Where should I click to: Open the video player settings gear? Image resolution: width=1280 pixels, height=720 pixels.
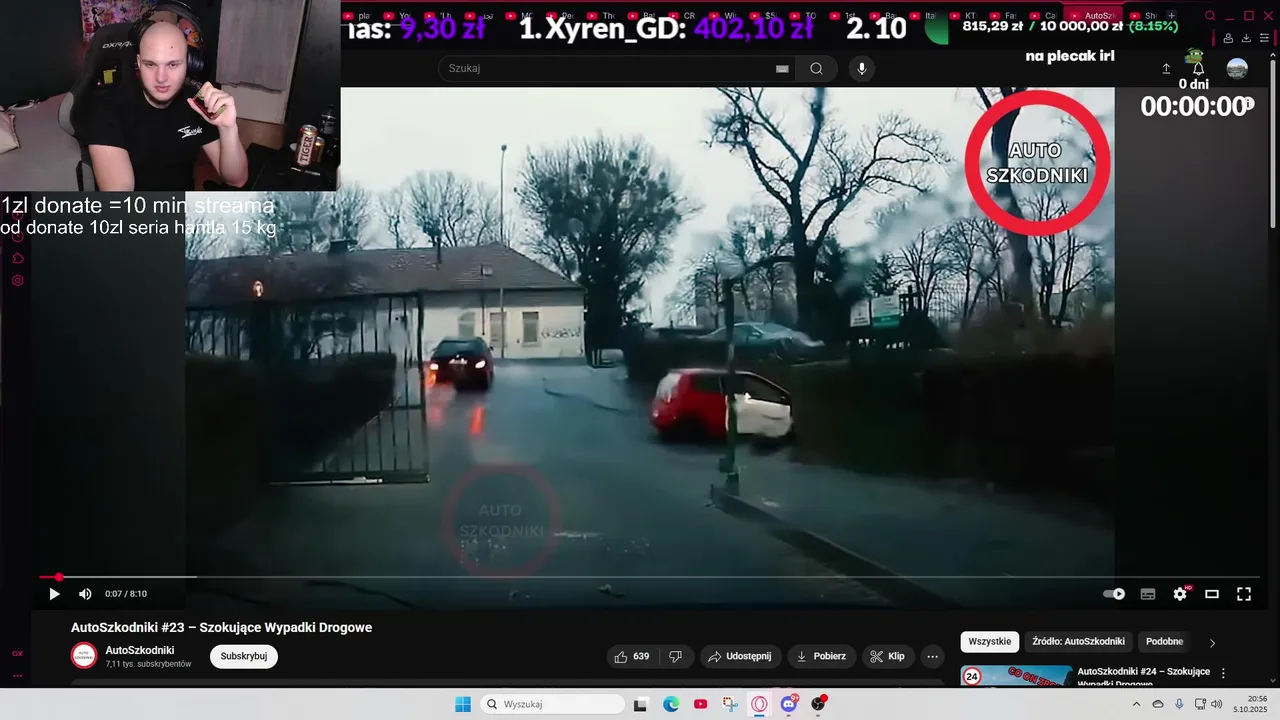[1180, 594]
